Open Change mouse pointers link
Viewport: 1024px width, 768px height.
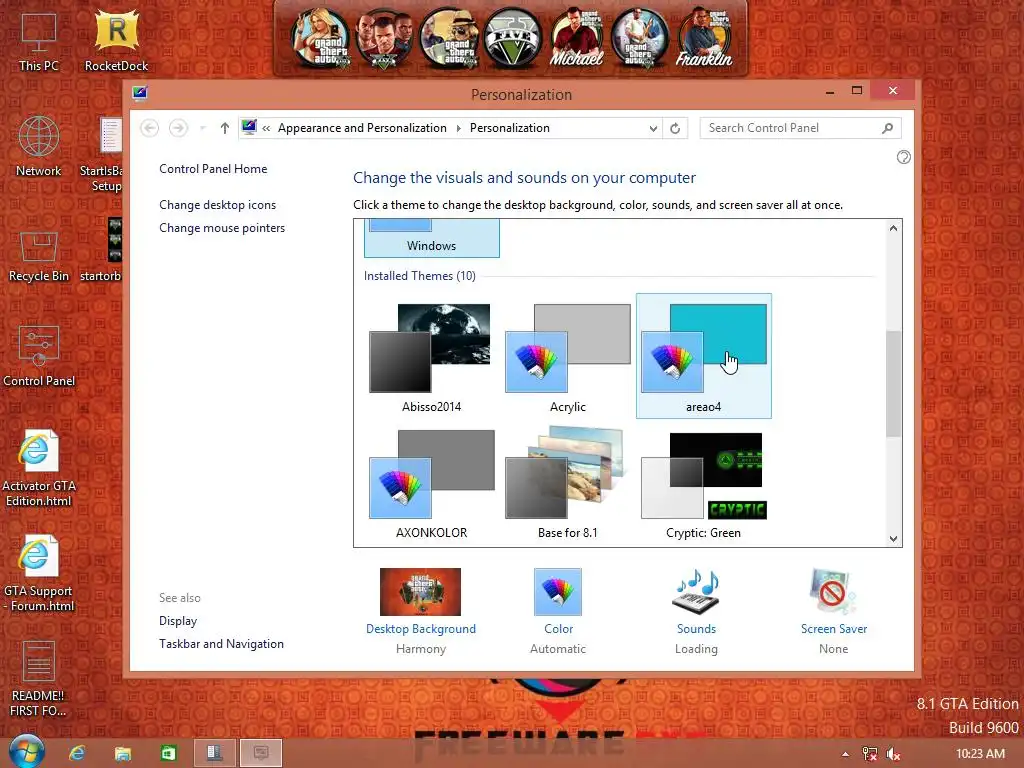pos(222,227)
